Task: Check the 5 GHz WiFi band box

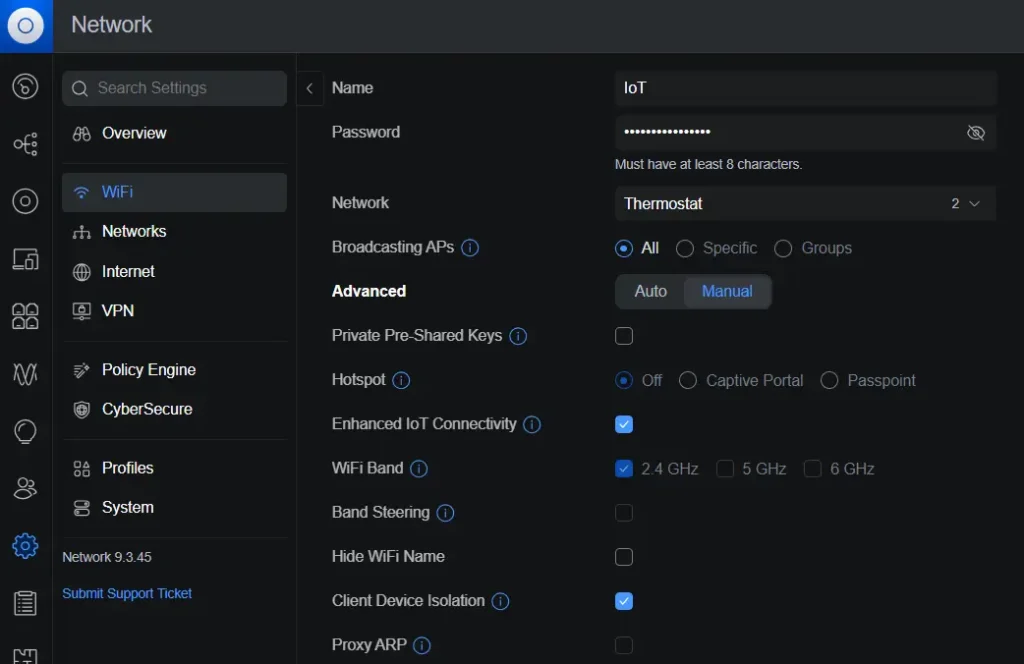Action: (725, 468)
